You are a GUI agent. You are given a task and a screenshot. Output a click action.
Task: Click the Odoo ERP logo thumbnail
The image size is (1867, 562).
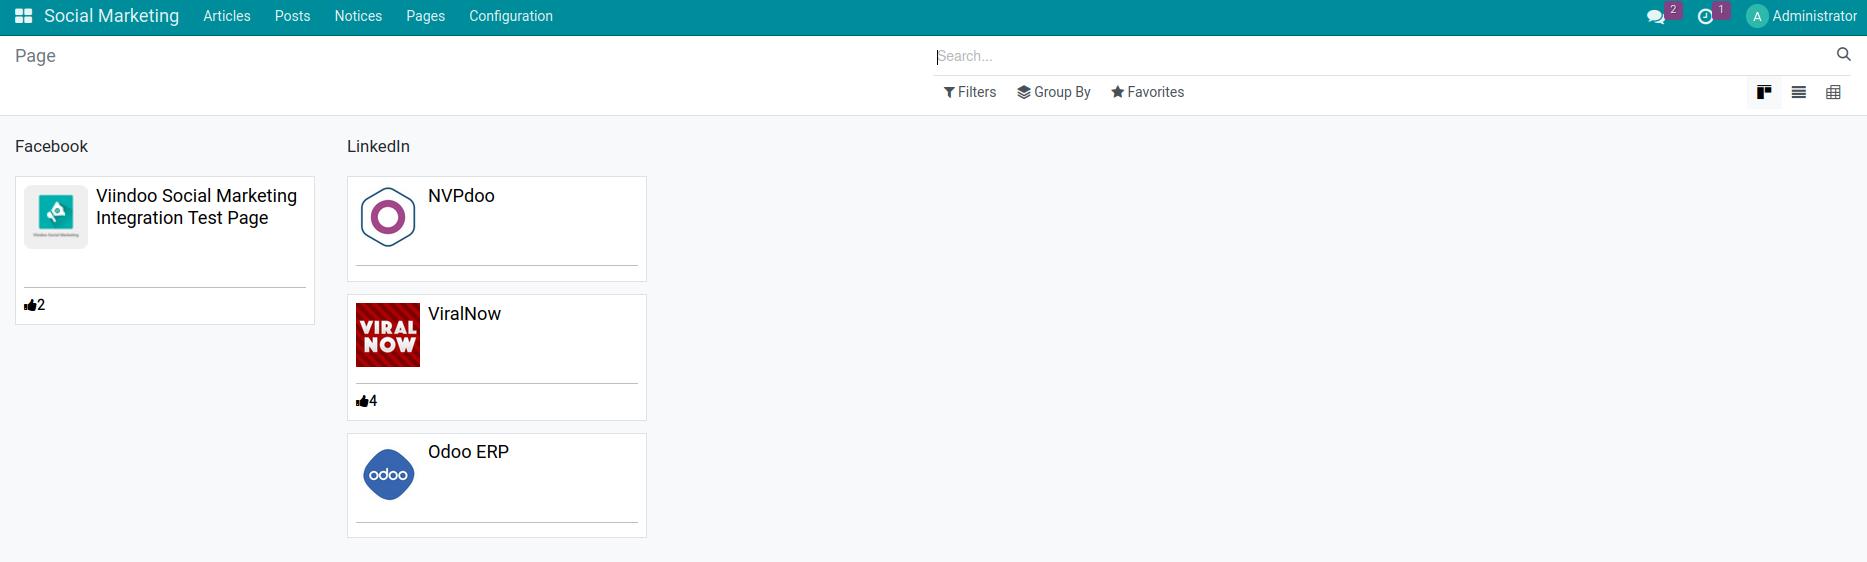(x=388, y=474)
